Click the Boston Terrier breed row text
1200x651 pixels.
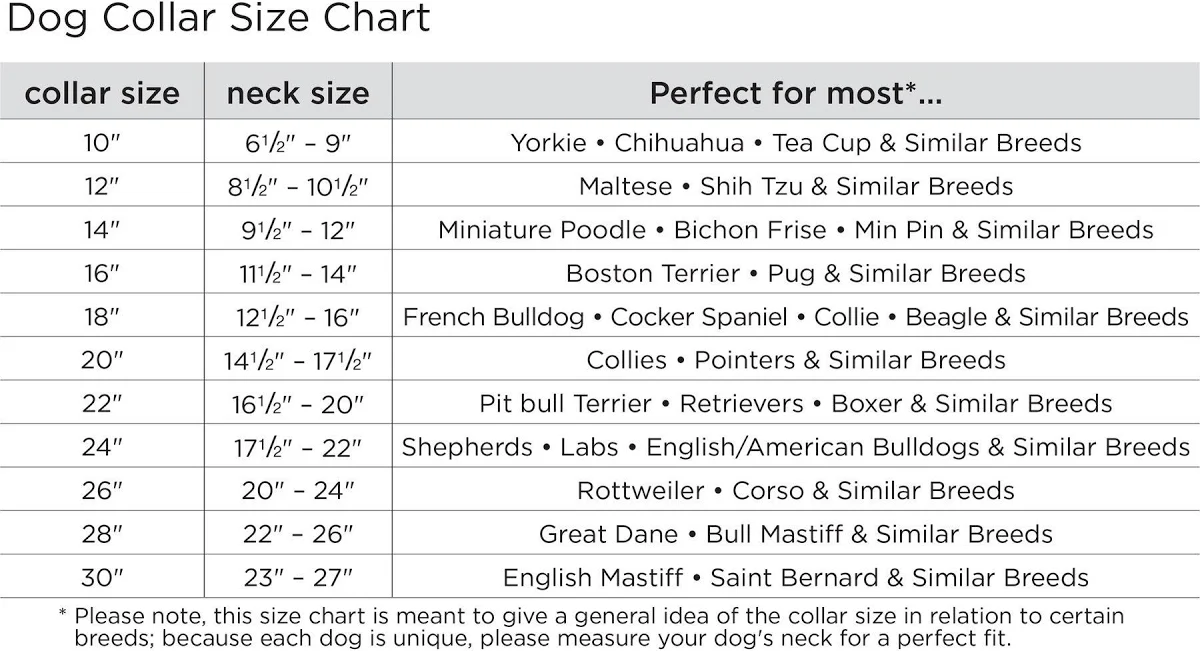coord(795,273)
